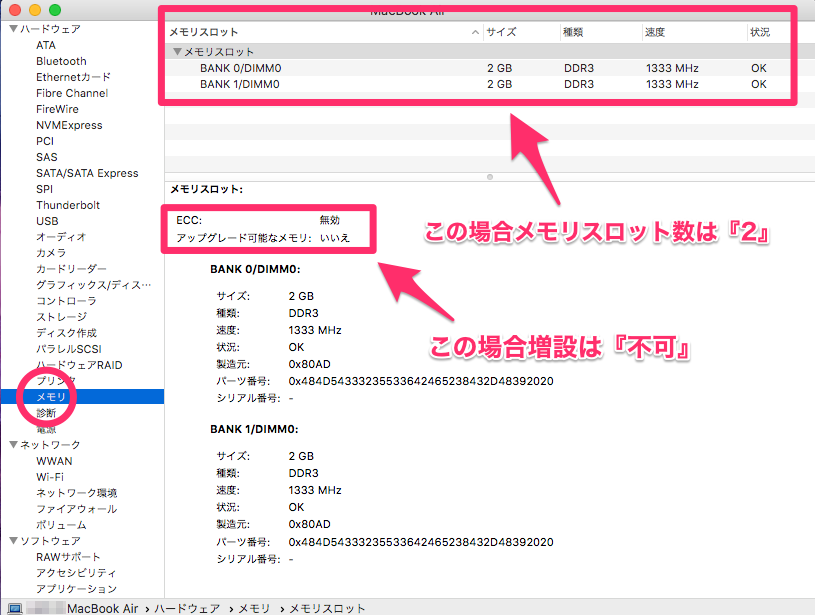Select ストレージ in the sidebar
Screen dimensions: 815x615
[x=61, y=317]
